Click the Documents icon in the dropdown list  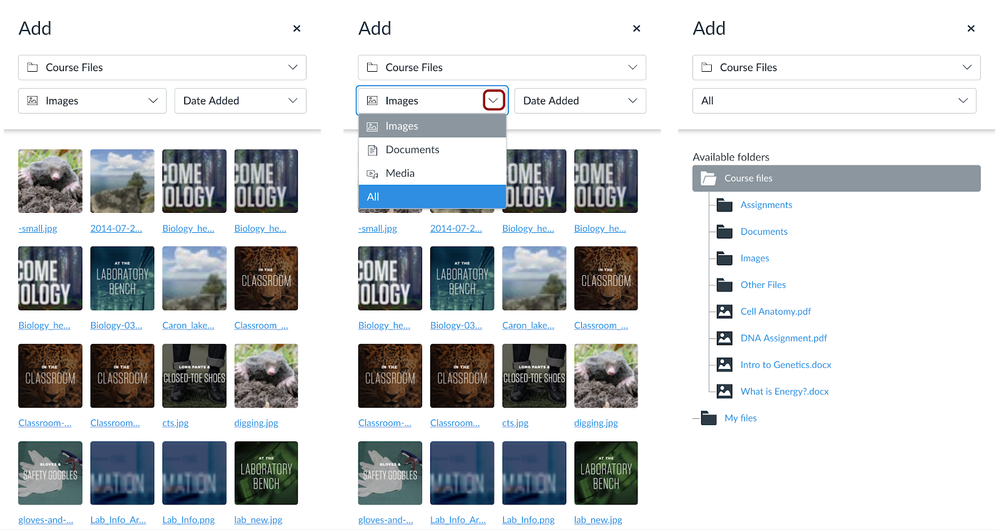tap(373, 150)
